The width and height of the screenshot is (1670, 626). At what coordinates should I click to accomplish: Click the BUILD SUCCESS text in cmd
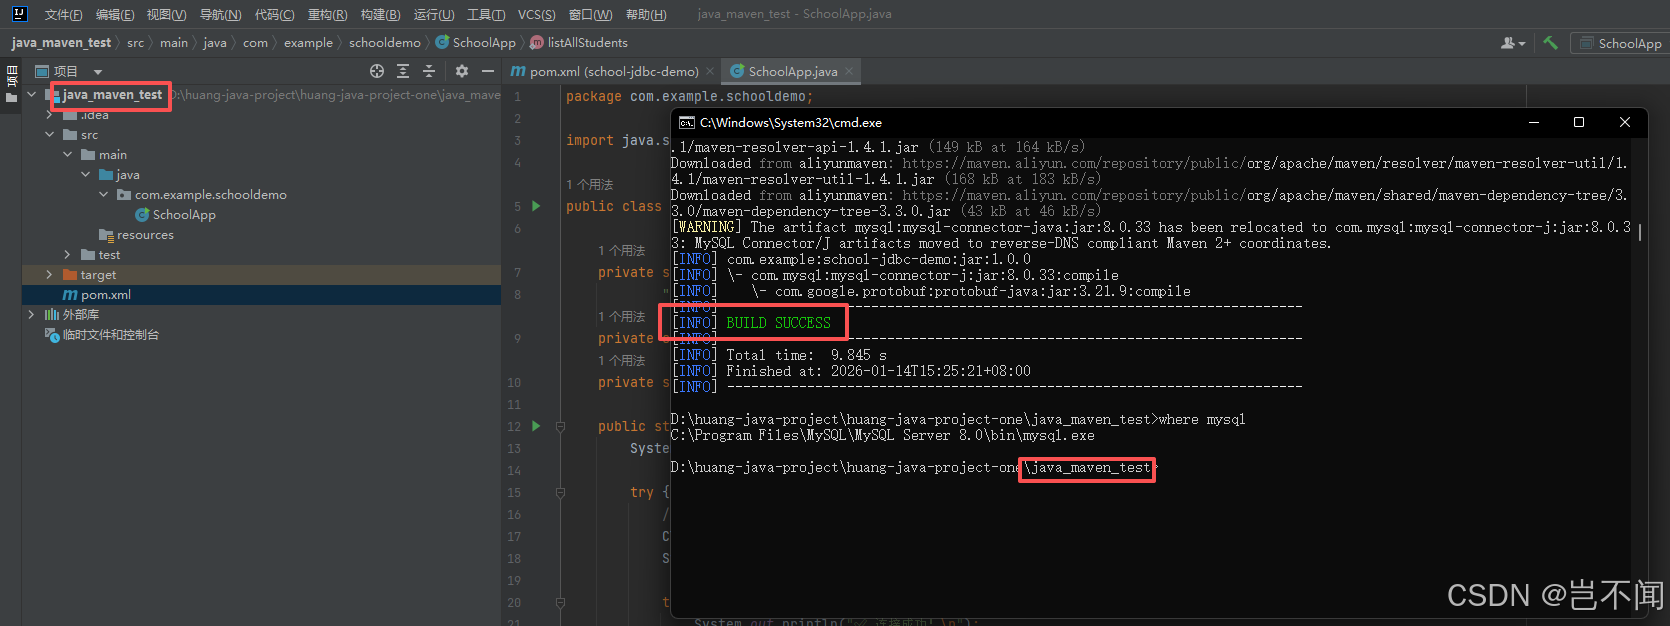click(x=778, y=323)
